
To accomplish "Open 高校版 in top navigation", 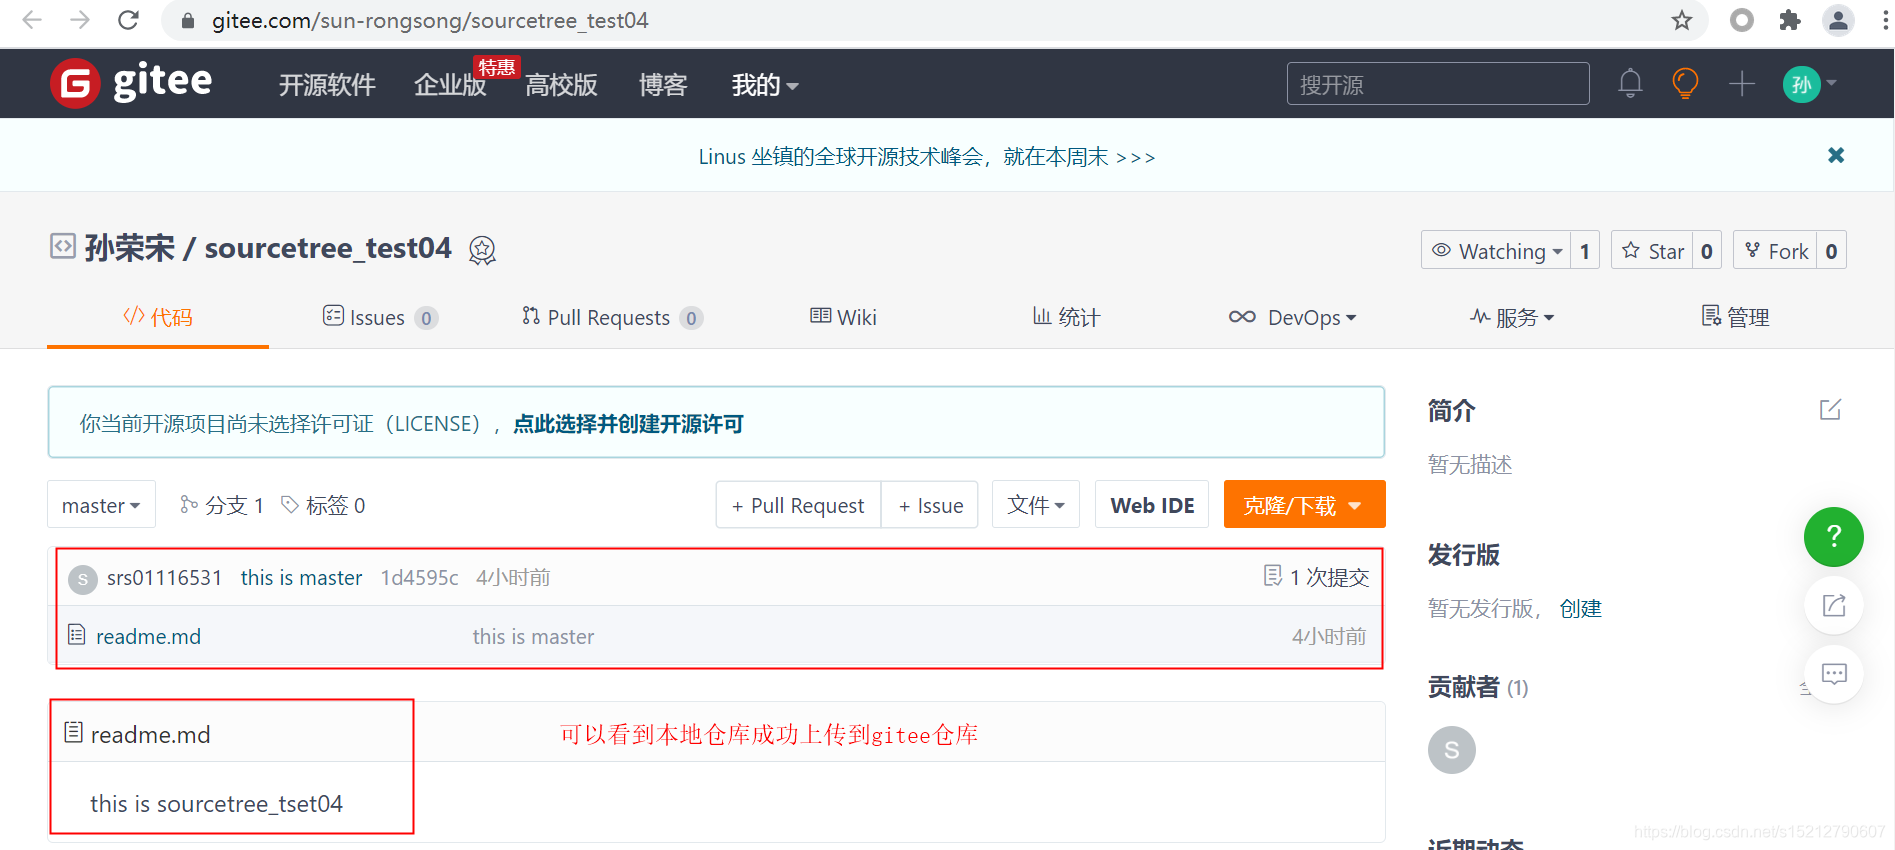I will (561, 85).
